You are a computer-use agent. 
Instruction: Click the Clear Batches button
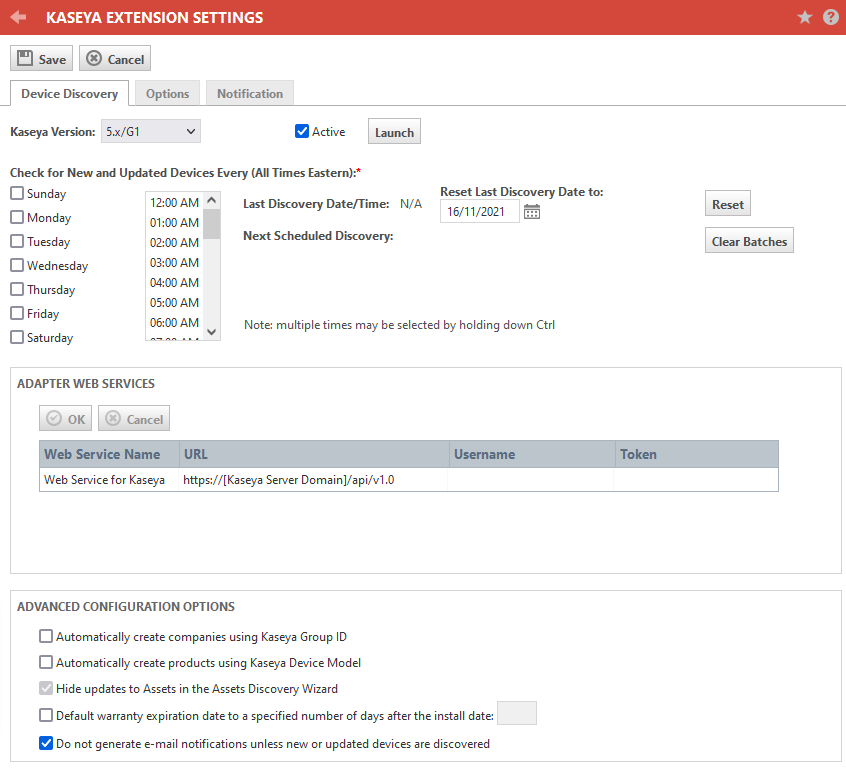coord(749,241)
